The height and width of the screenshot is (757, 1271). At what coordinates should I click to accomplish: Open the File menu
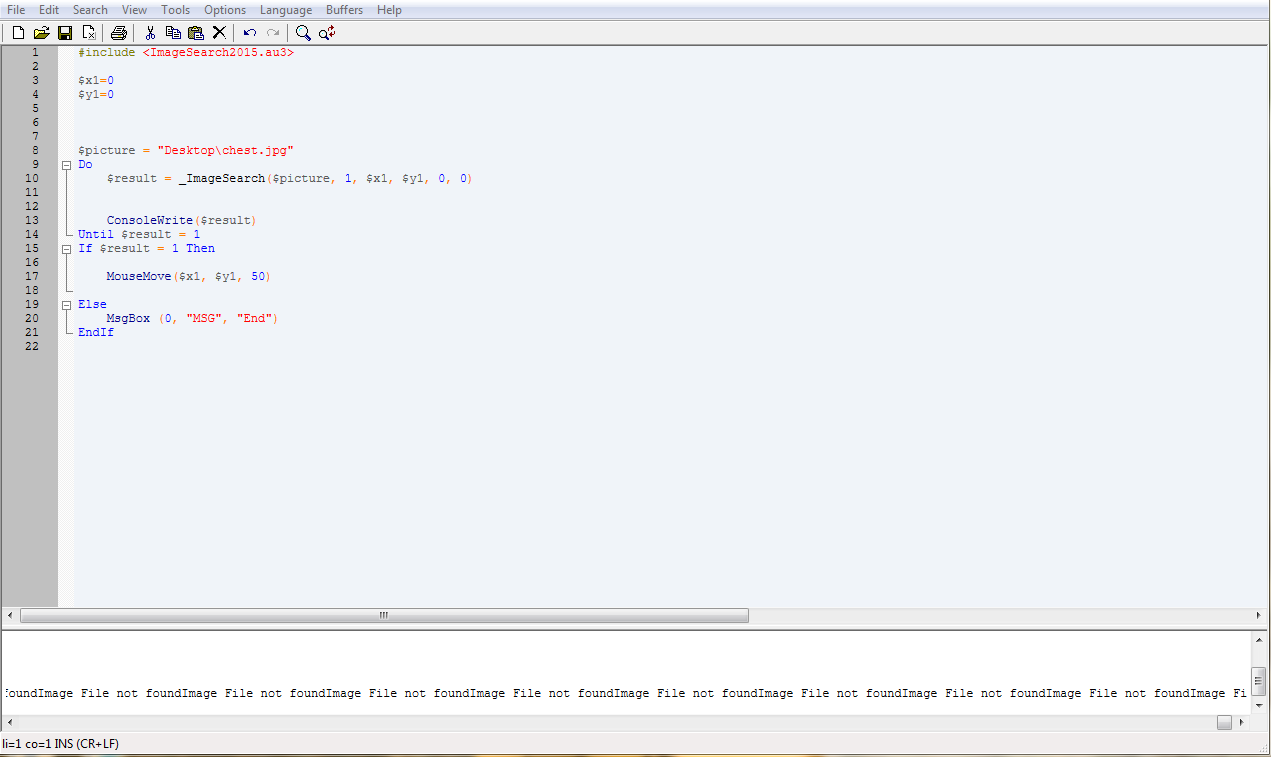click(16, 10)
